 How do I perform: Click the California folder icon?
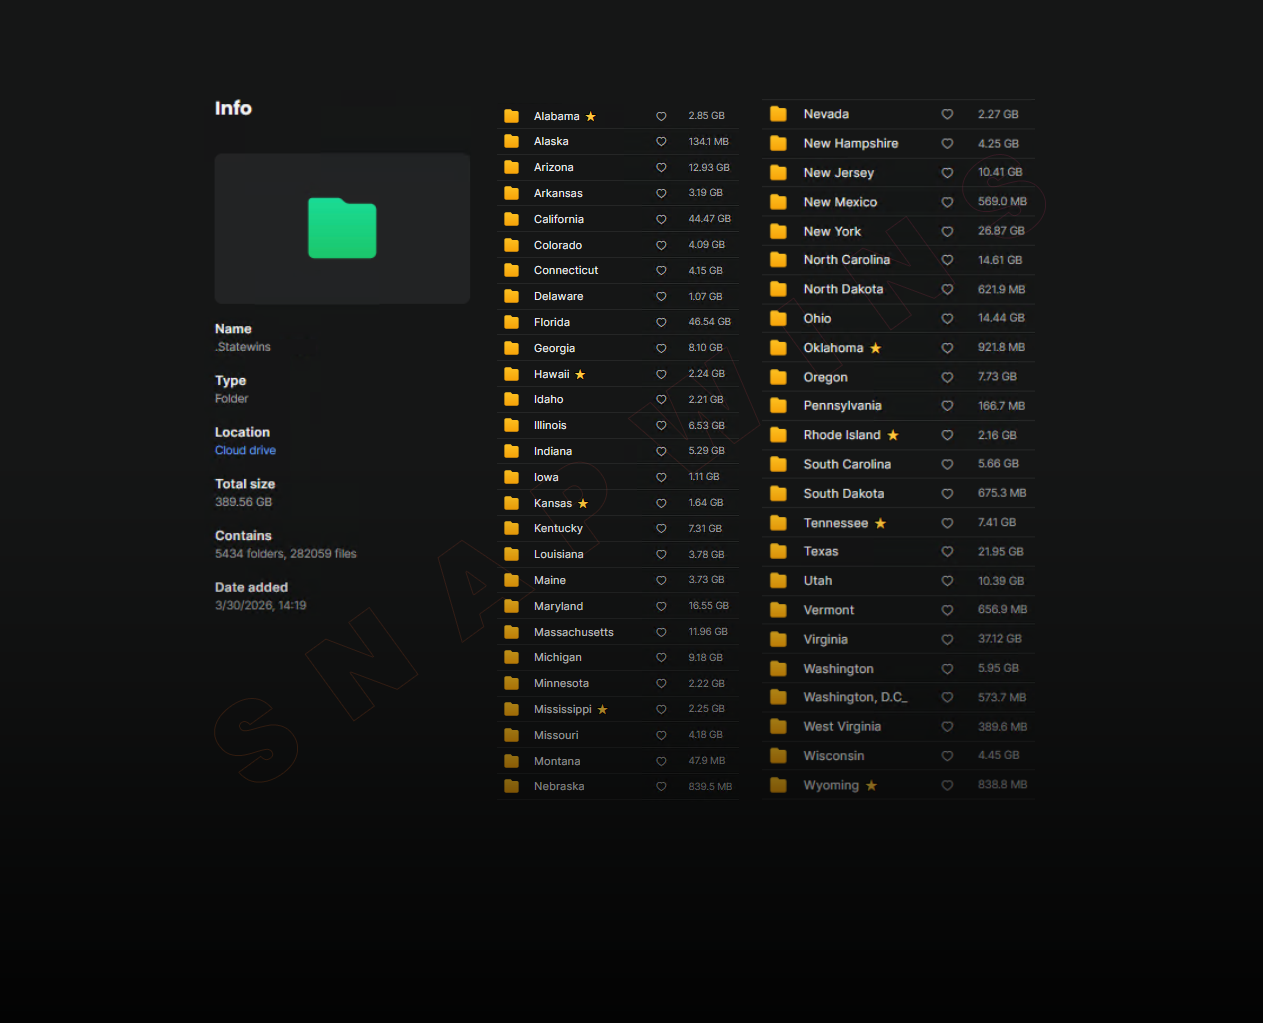coord(511,219)
